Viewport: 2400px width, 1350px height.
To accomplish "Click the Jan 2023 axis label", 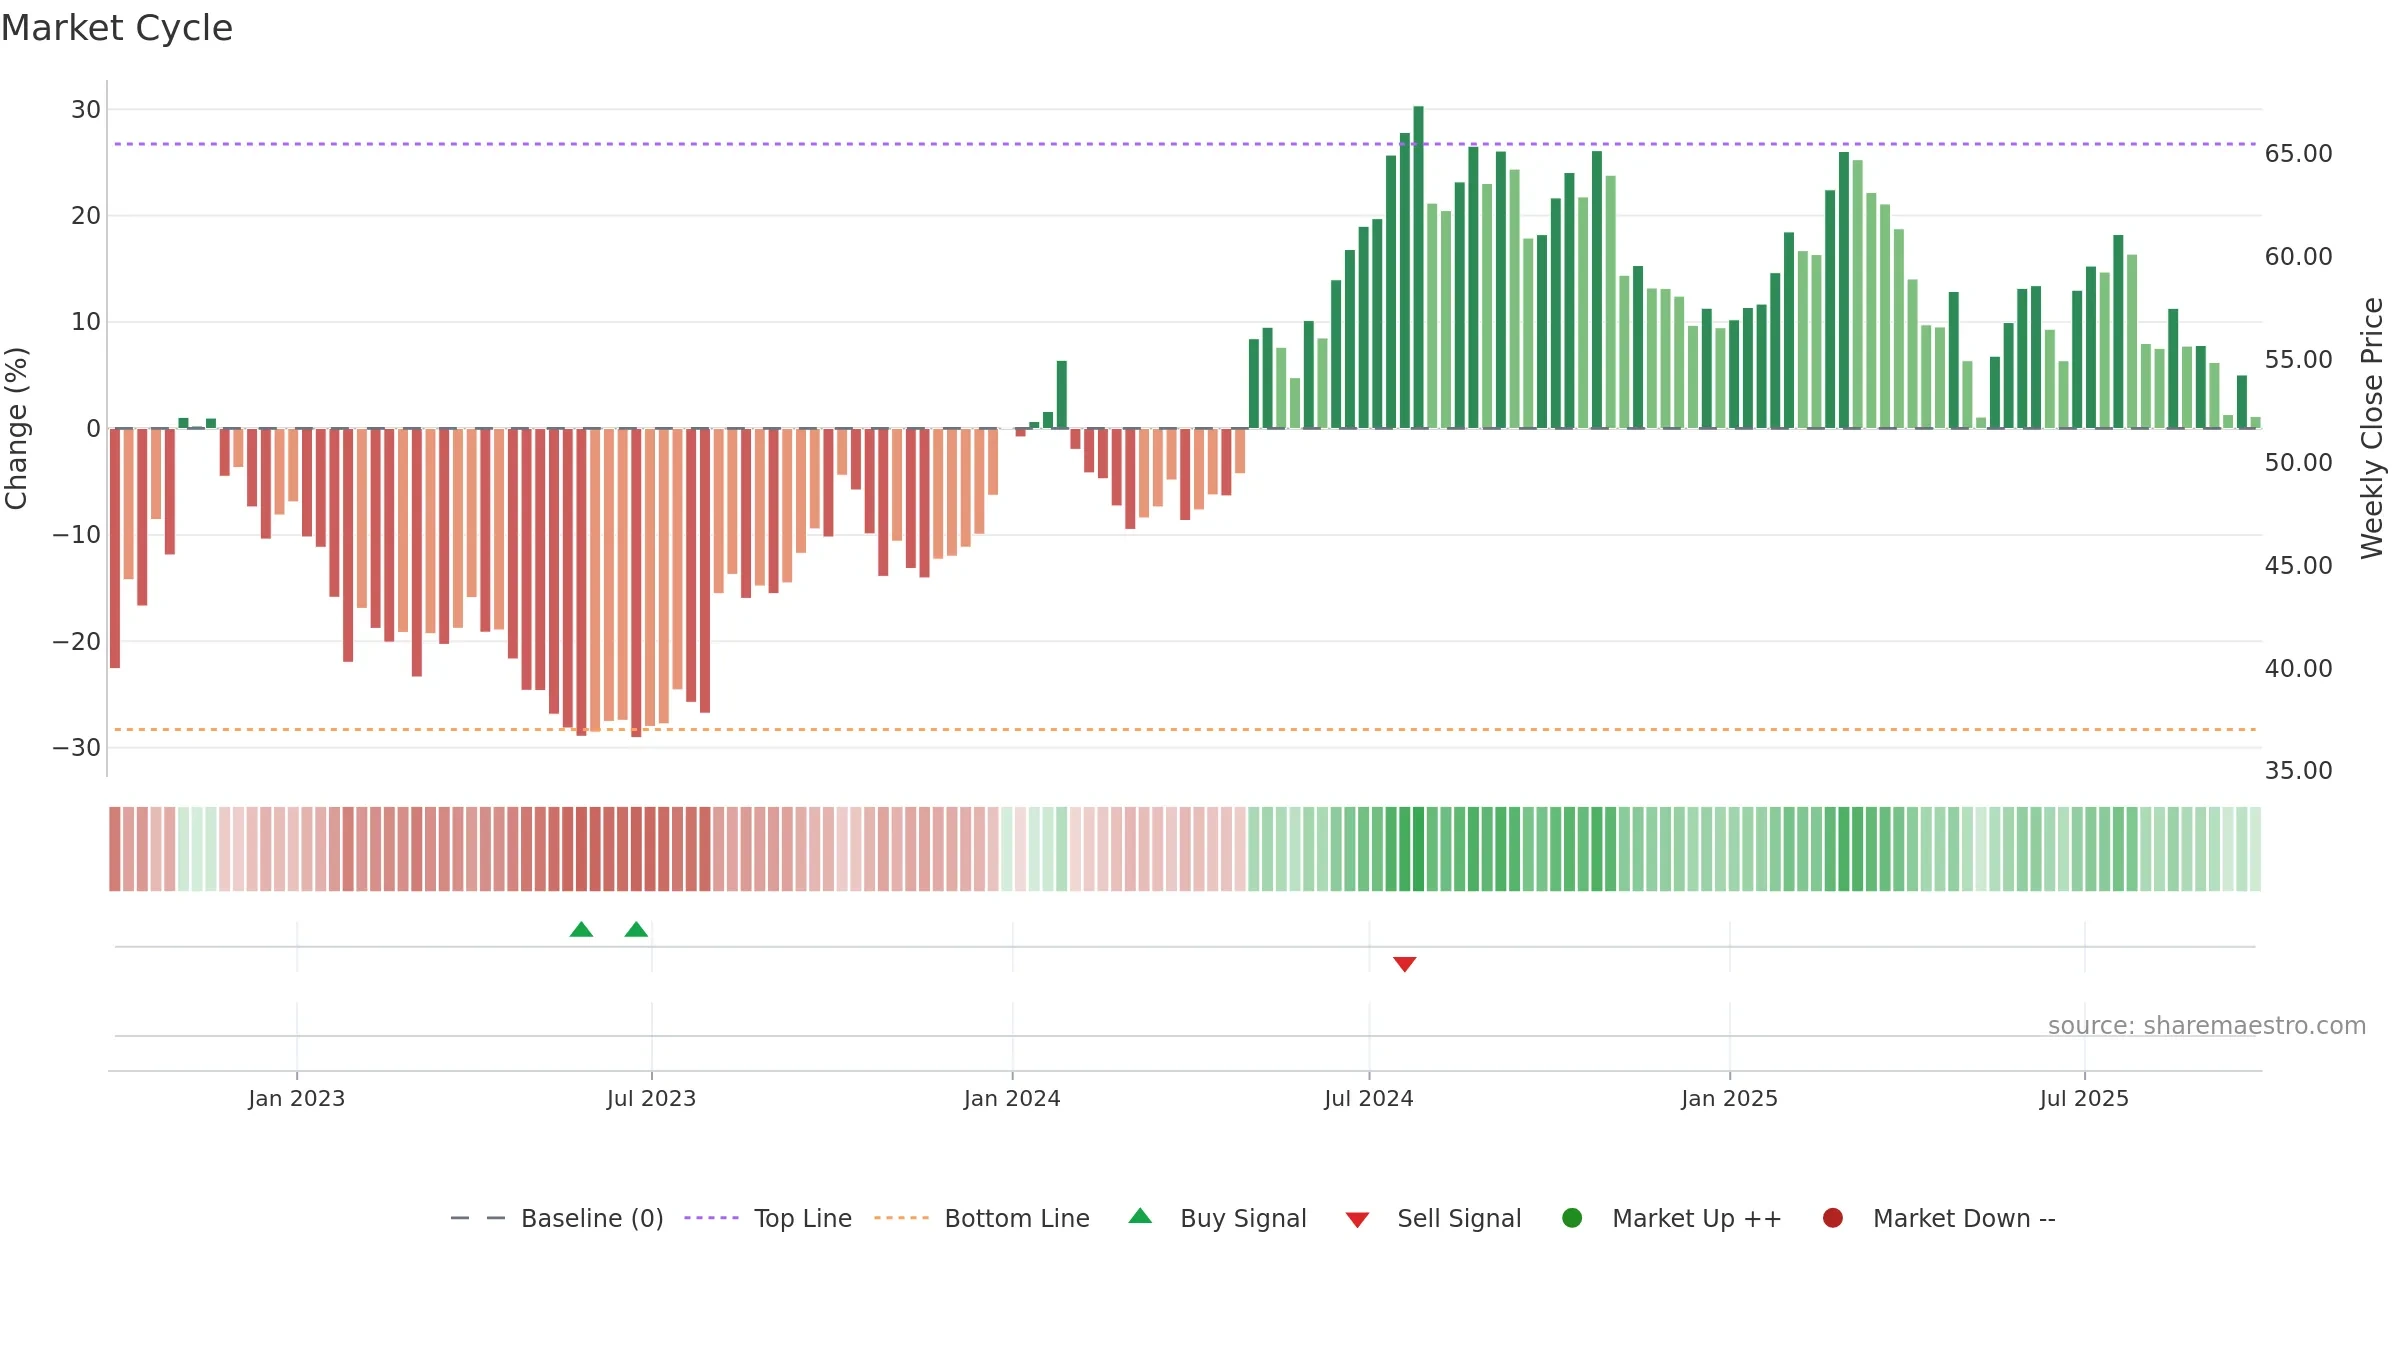I will point(297,1099).
